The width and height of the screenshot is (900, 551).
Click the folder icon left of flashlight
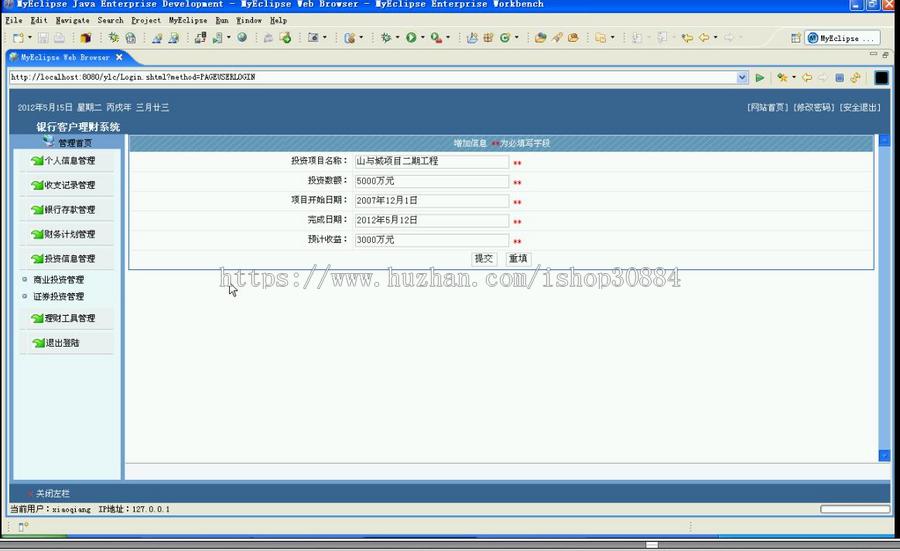[540, 38]
